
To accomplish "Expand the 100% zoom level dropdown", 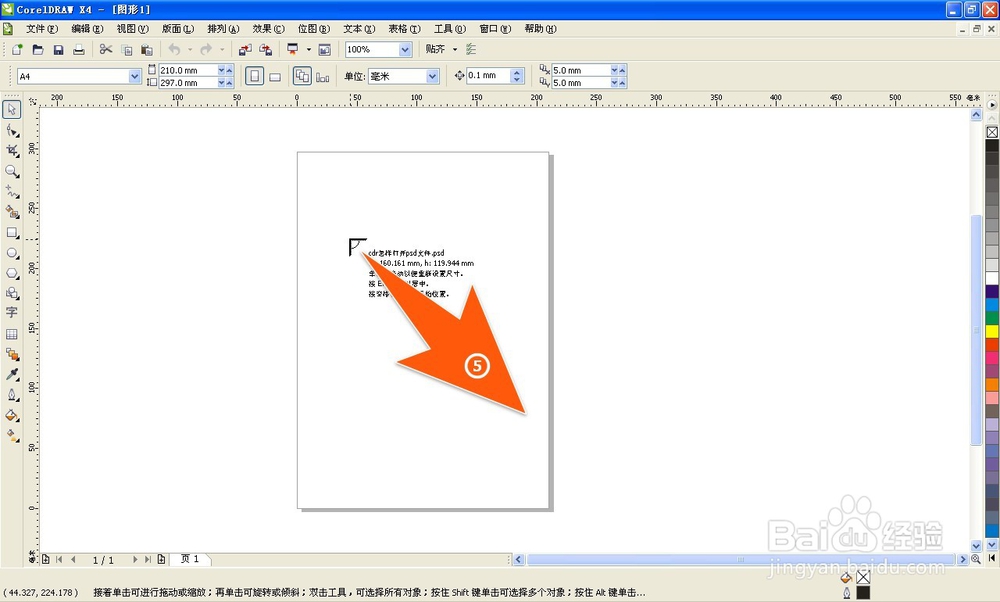I will click(405, 49).
